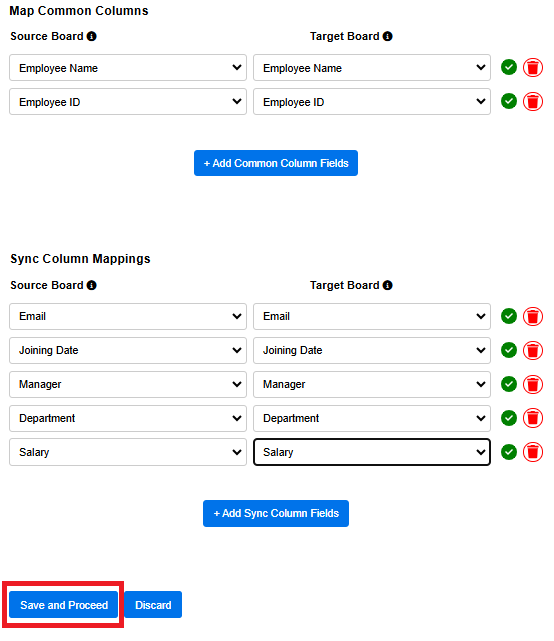This screenshot has height=641, width=554.
Task: Click green checkmark on Employee Name row
Action: [509, 67]
